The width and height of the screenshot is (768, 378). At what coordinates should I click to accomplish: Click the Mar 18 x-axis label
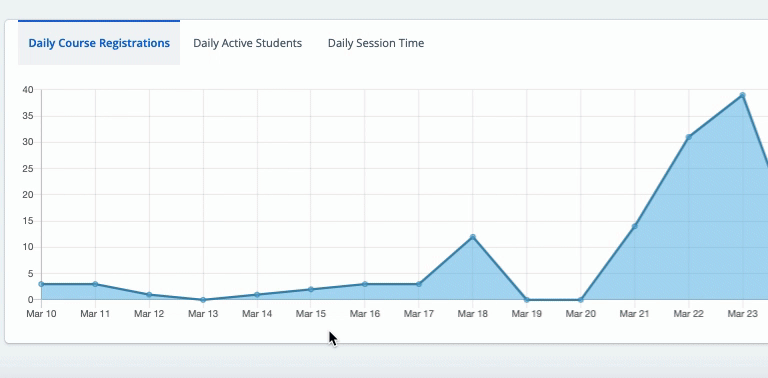pos(473,314)
